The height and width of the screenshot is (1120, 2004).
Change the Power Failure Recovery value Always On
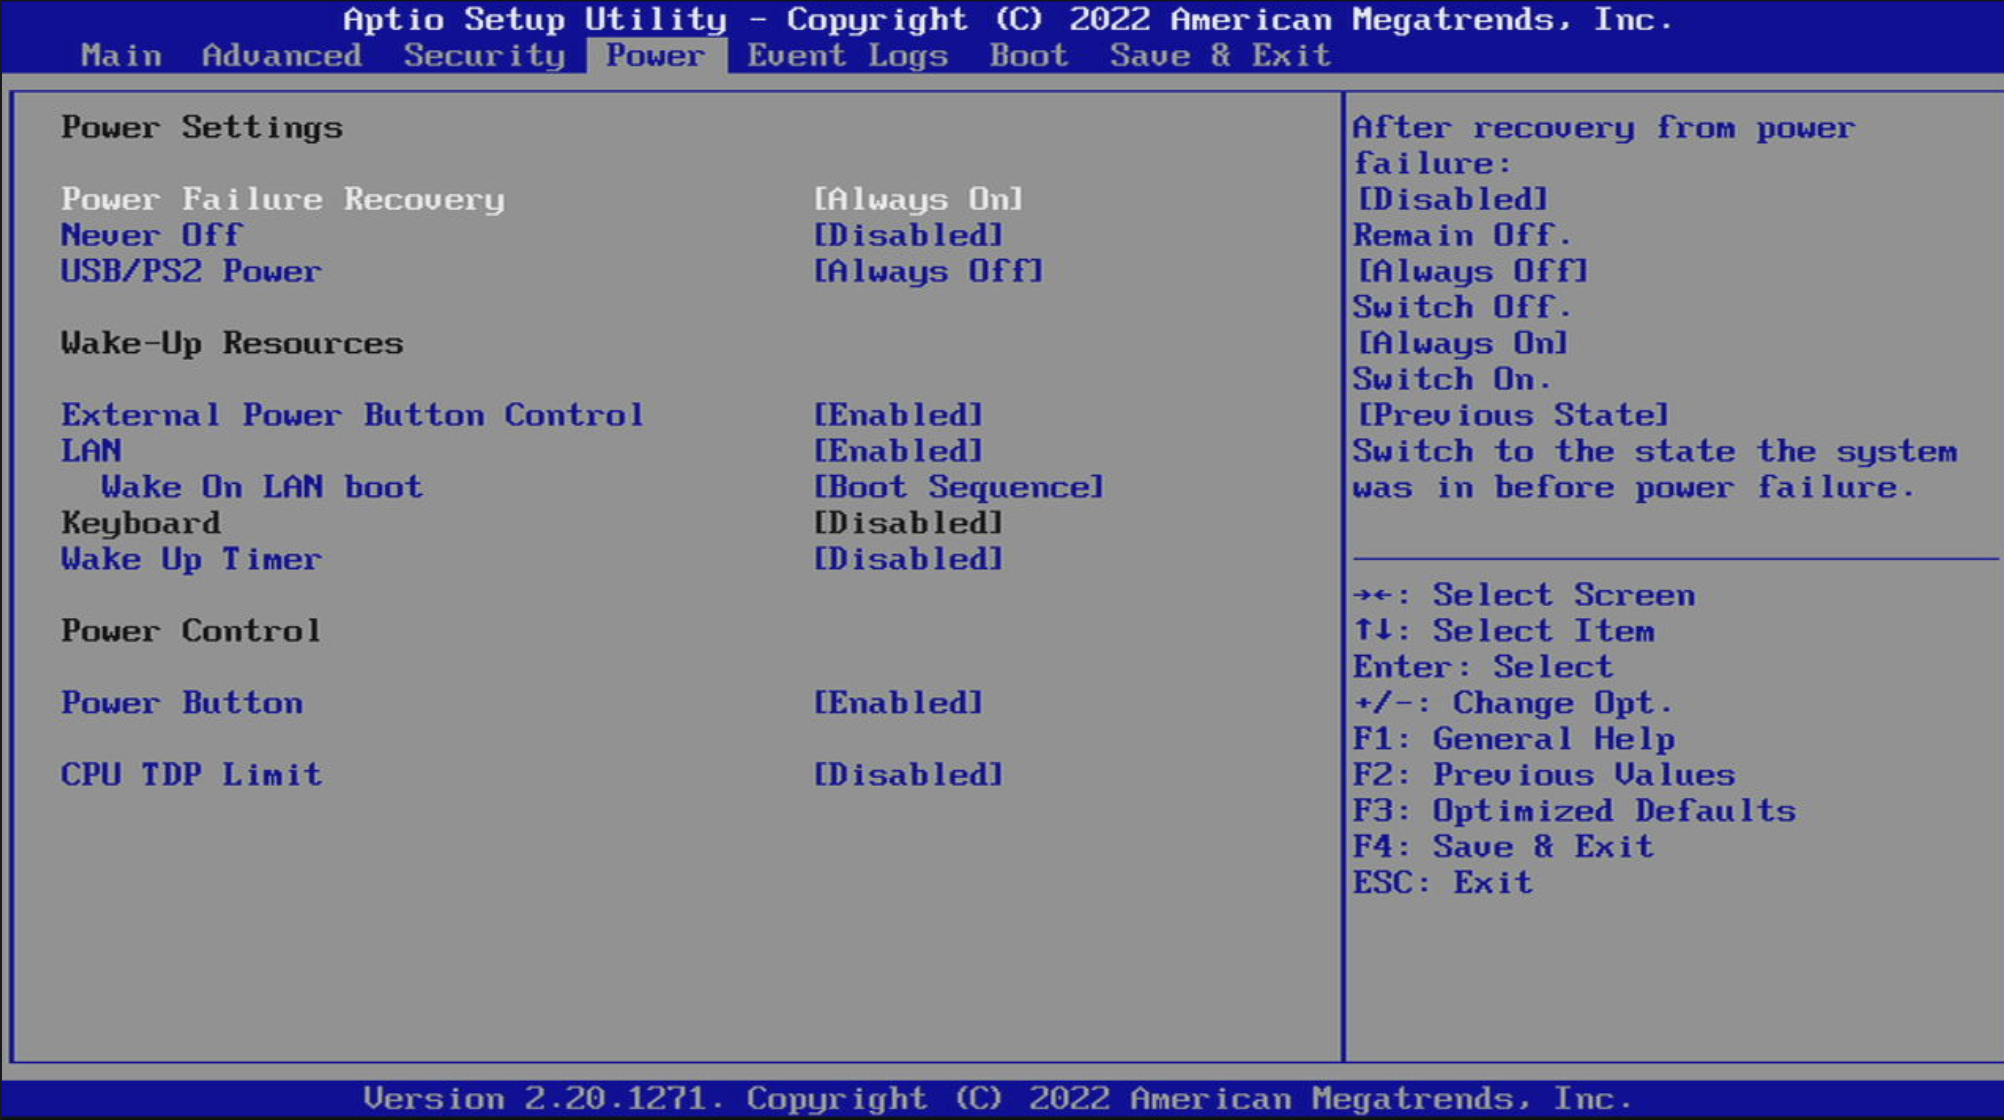pos(918,199)
